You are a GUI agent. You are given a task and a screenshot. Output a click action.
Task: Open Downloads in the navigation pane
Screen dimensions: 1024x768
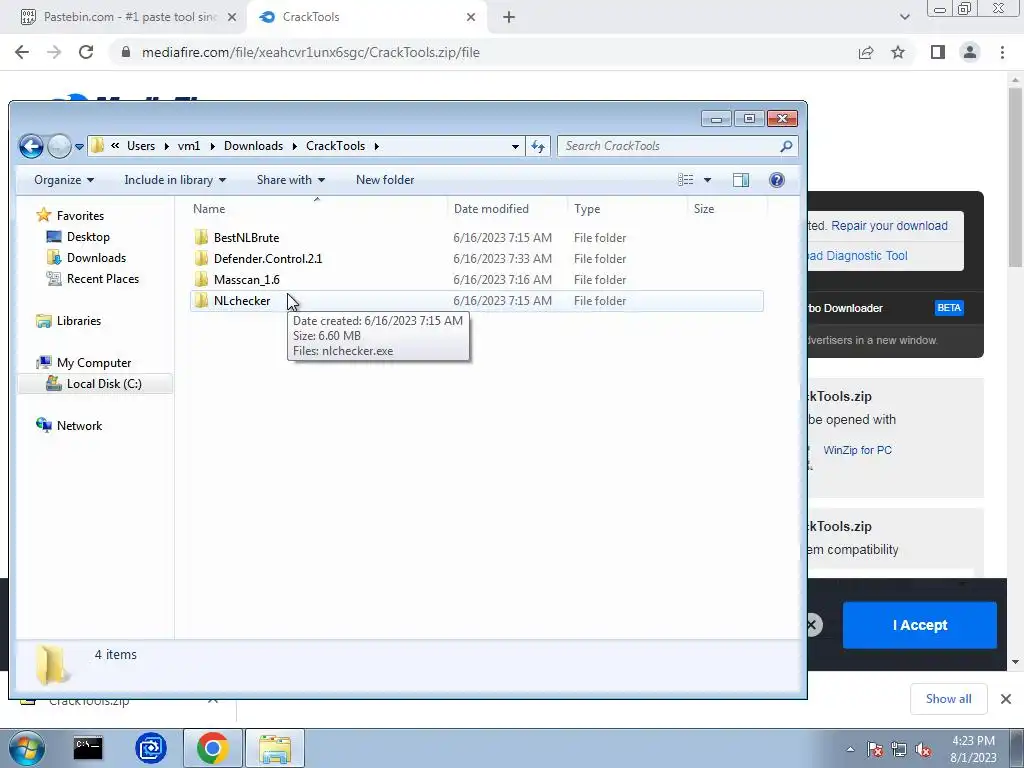[x=96, y=257]
